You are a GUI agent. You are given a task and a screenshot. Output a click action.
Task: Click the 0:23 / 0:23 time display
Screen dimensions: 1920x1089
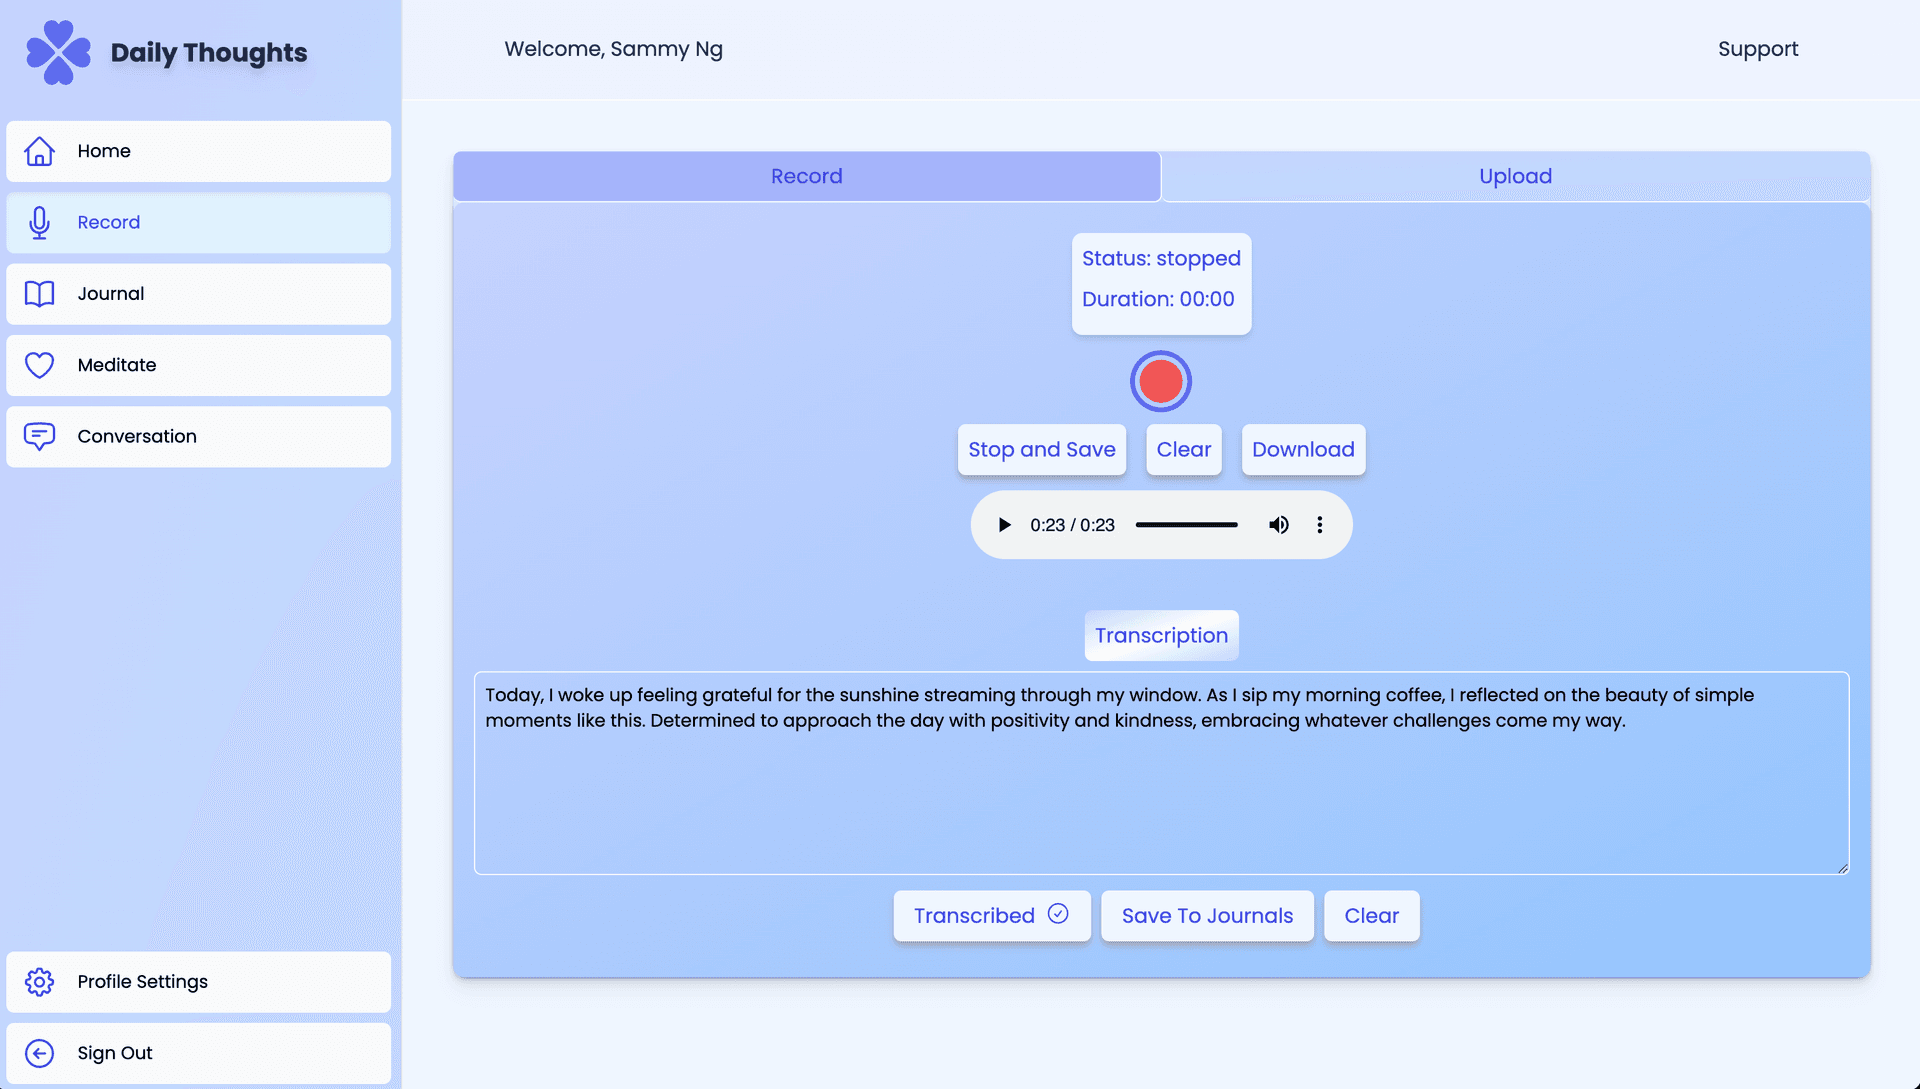[x=1072, y=525]
